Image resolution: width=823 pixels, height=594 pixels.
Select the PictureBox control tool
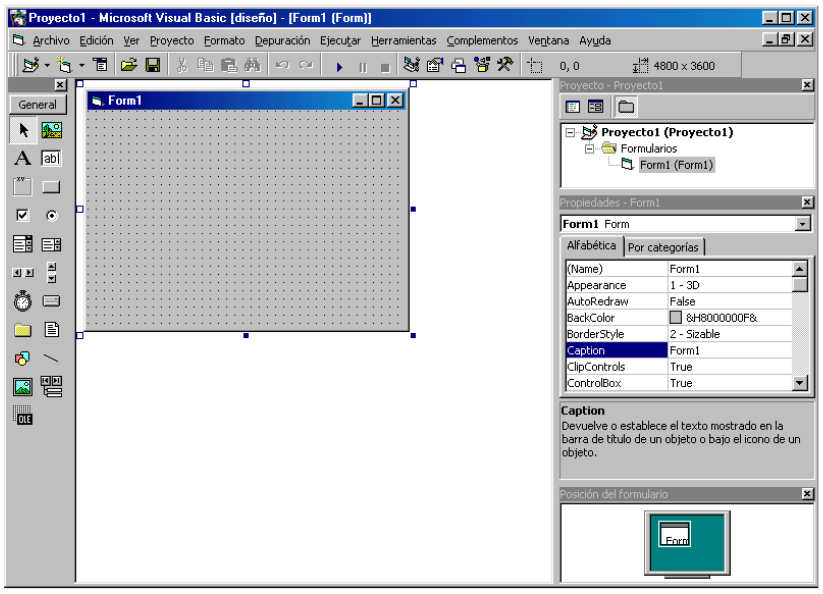click(x=51, y=130)
